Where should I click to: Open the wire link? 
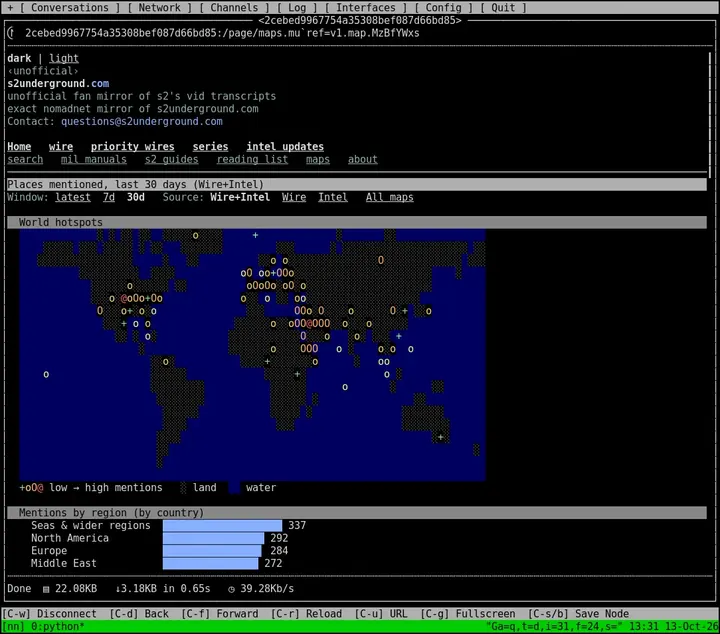(x=61, y=146)
